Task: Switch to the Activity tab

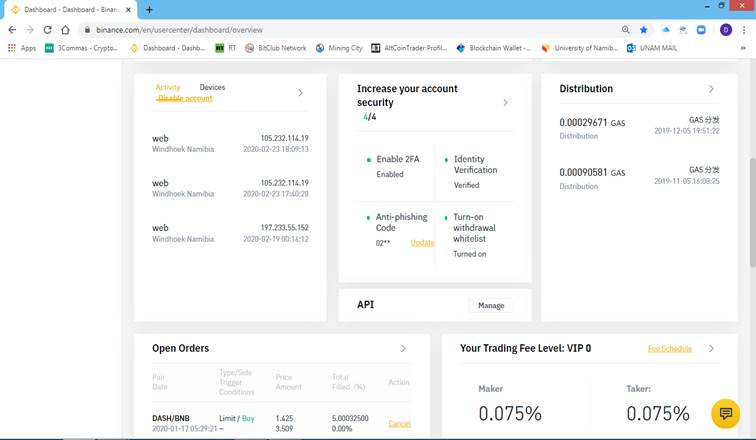Action: 168,87
